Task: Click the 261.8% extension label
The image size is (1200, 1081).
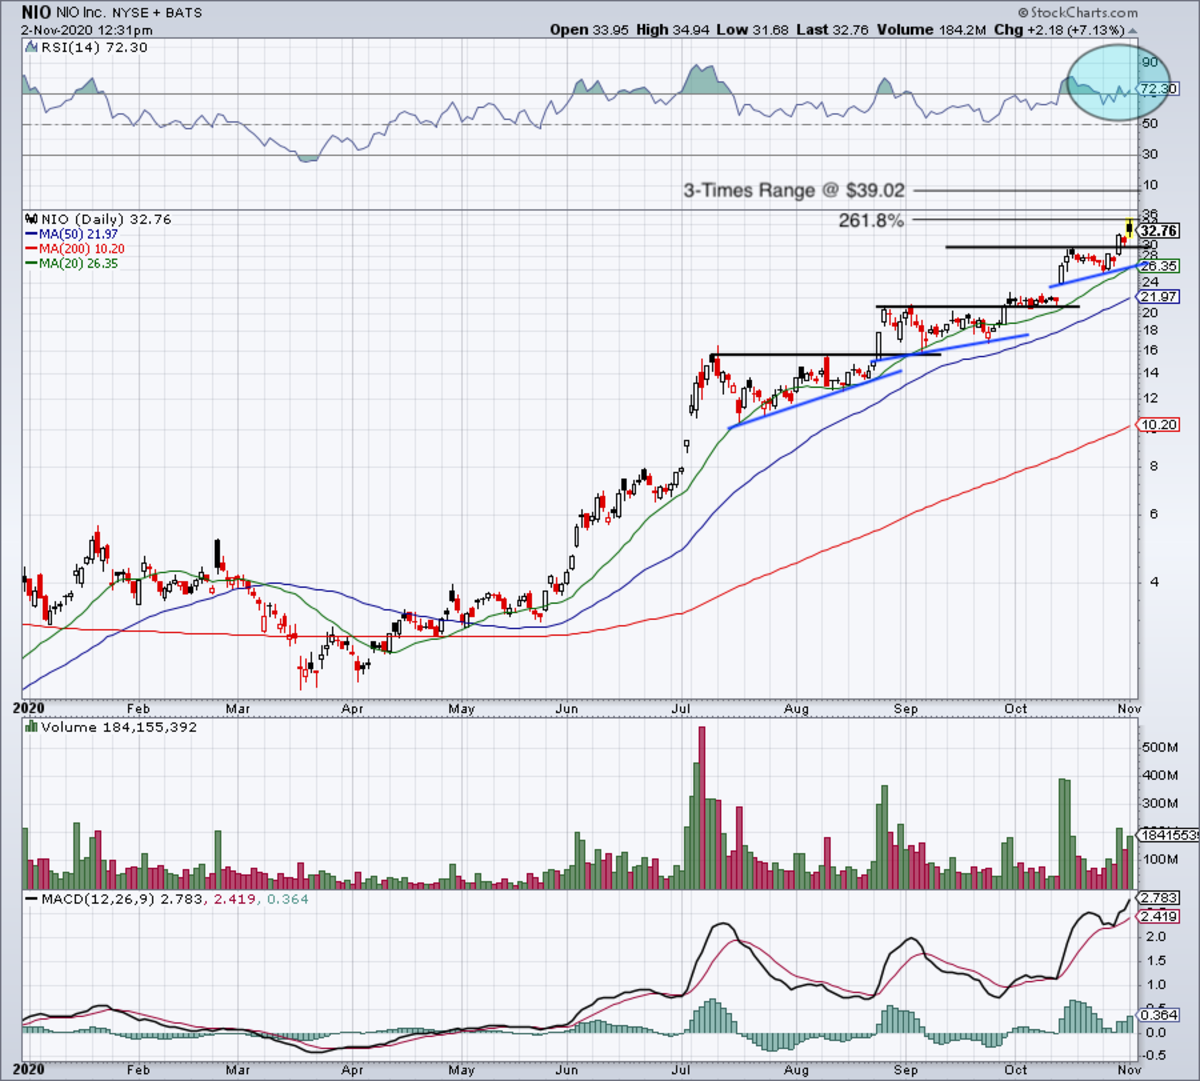Action: tap(871, 220)
